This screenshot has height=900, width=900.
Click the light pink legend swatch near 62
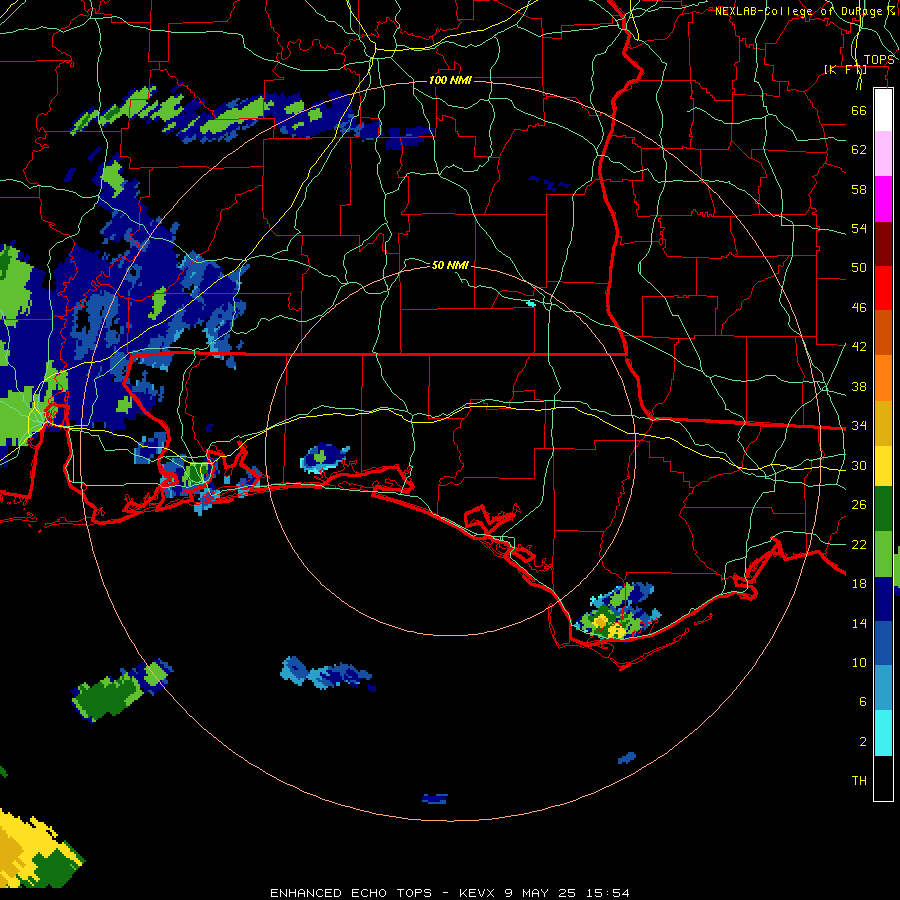pos(883,153)
